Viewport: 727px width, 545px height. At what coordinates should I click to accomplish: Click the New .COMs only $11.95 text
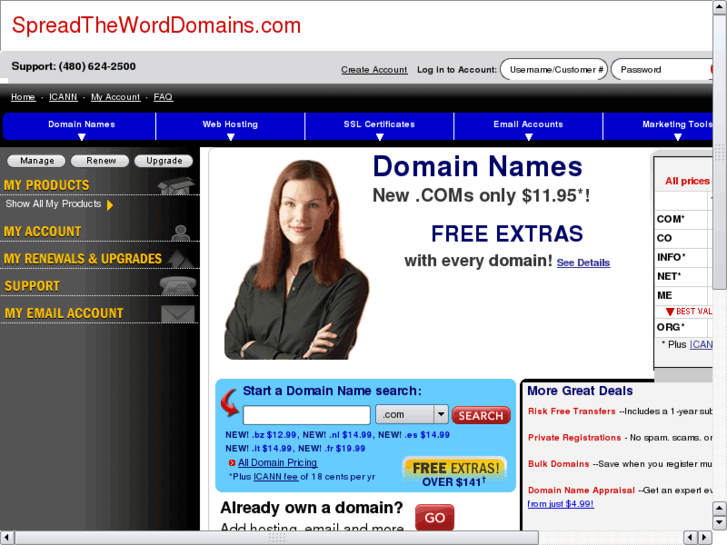481,196
